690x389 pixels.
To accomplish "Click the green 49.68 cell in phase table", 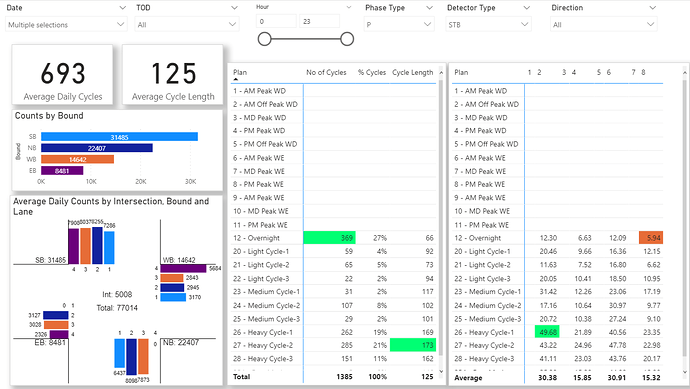I will point(547,332).
